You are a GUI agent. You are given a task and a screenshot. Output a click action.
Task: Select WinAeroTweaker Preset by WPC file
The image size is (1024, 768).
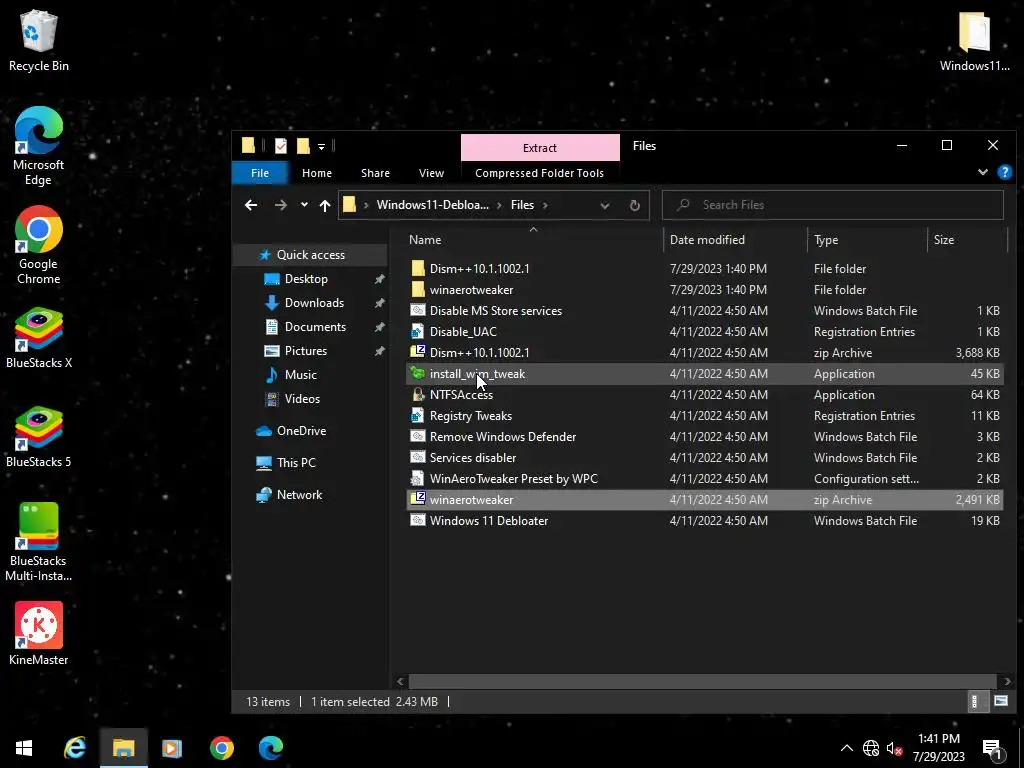click(x=705, y=479)
